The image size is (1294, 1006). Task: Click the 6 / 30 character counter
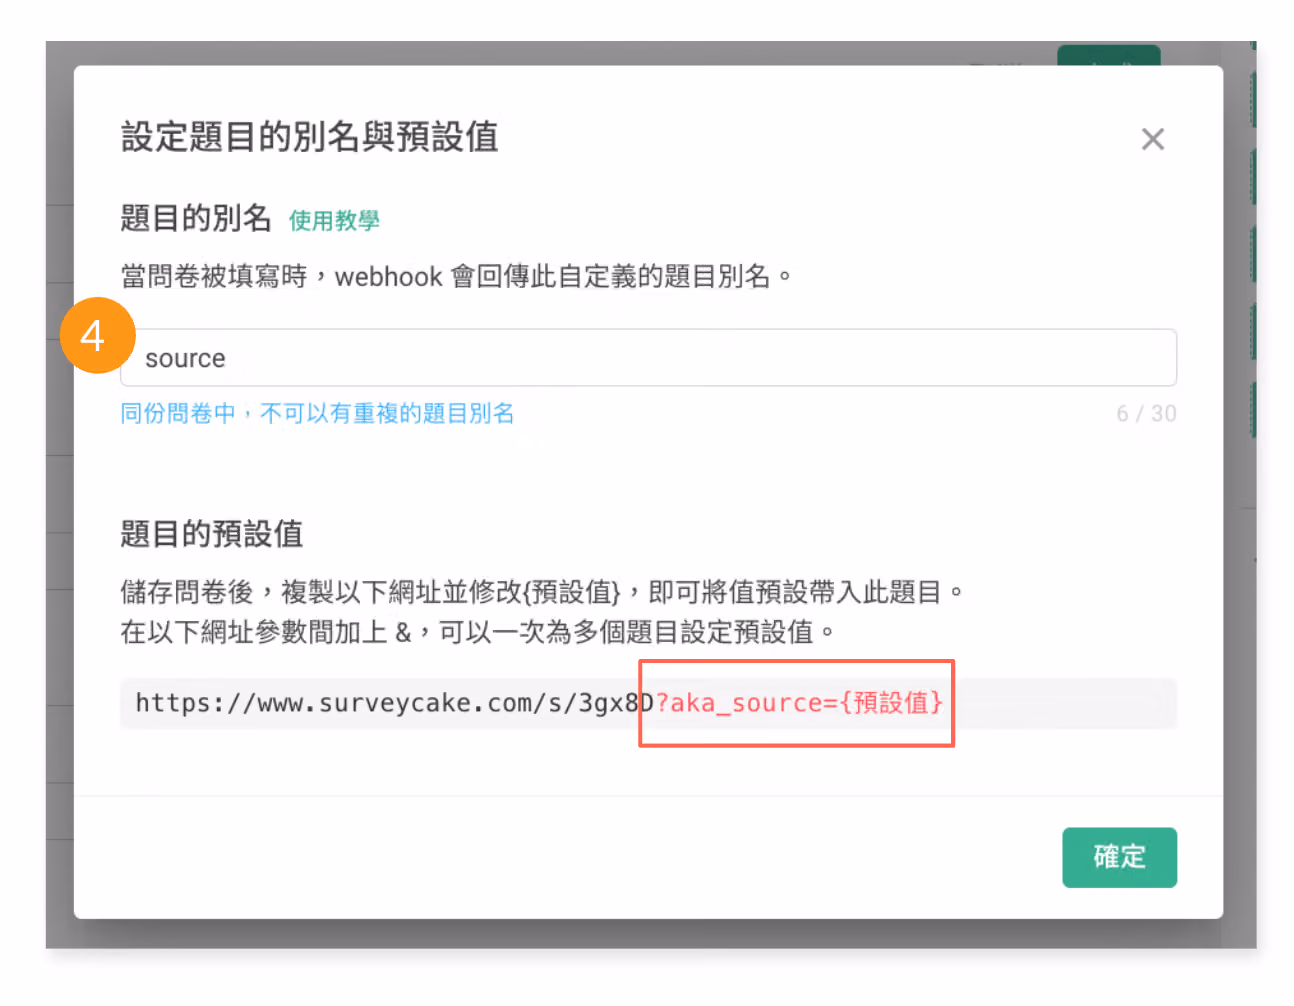click(1146, 413)
